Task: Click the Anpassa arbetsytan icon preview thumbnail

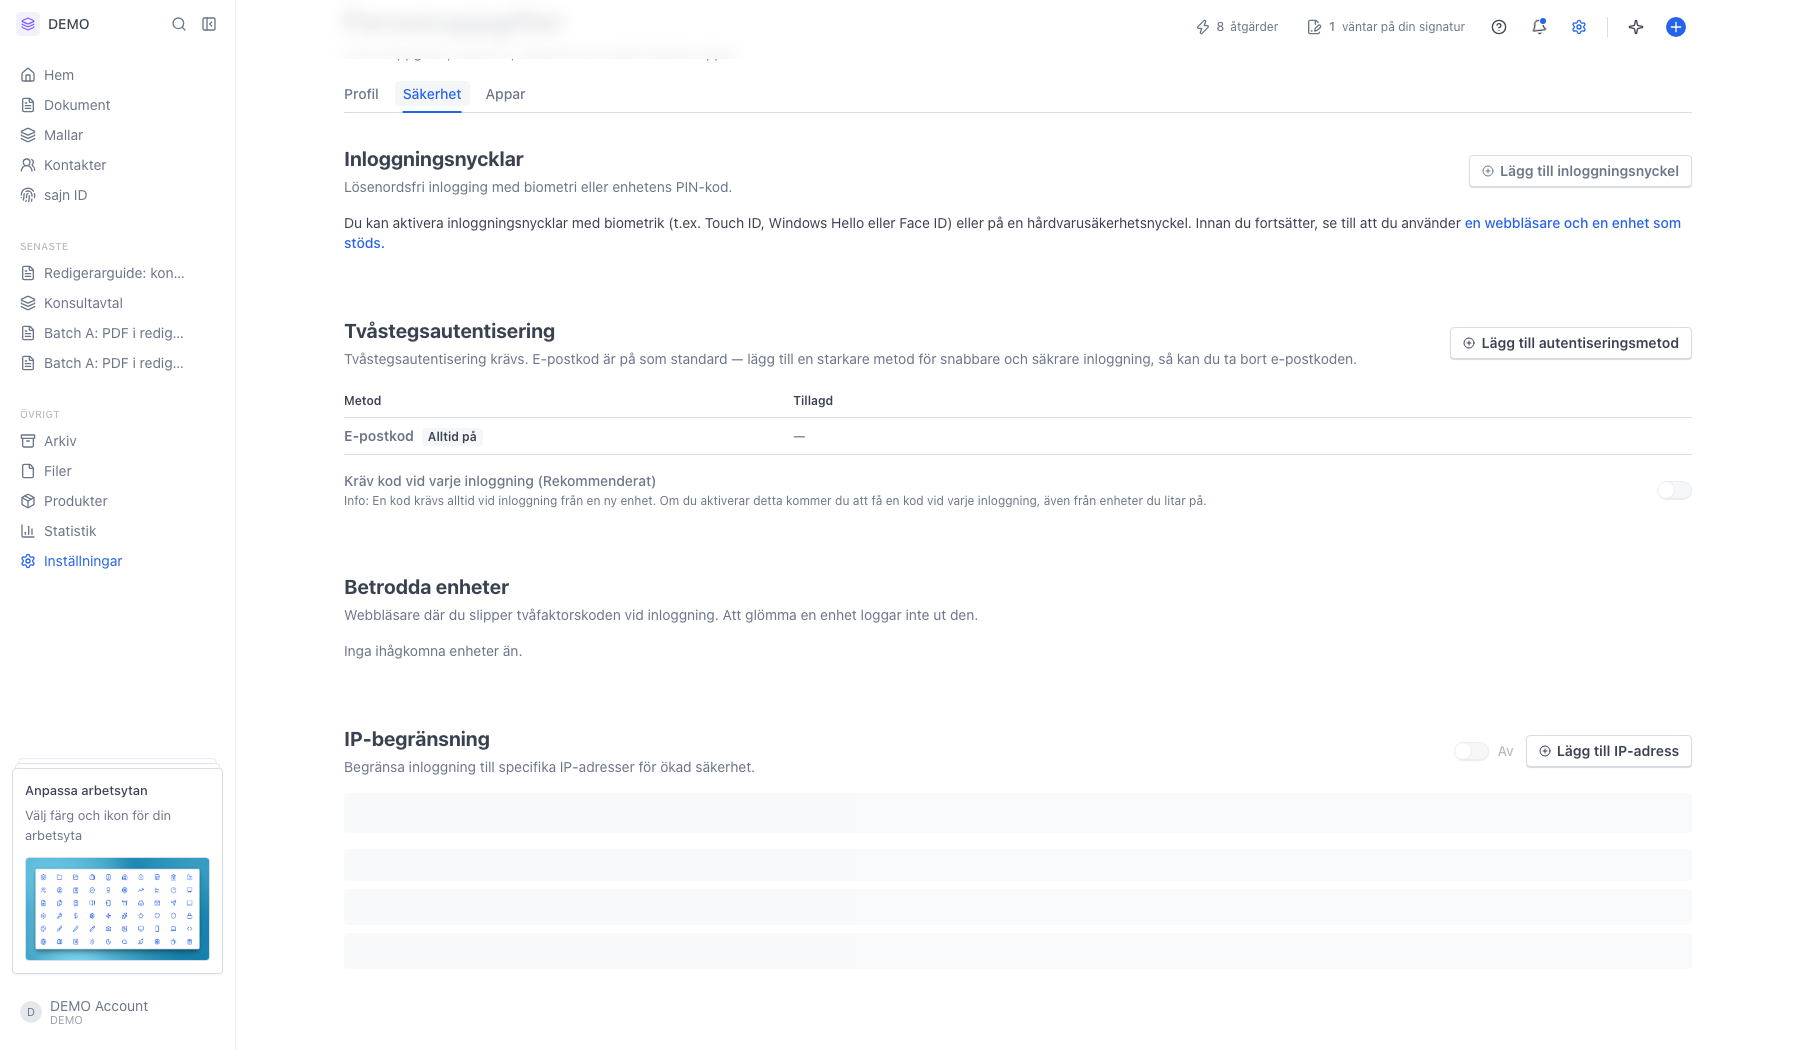Action: click(117, 908)
